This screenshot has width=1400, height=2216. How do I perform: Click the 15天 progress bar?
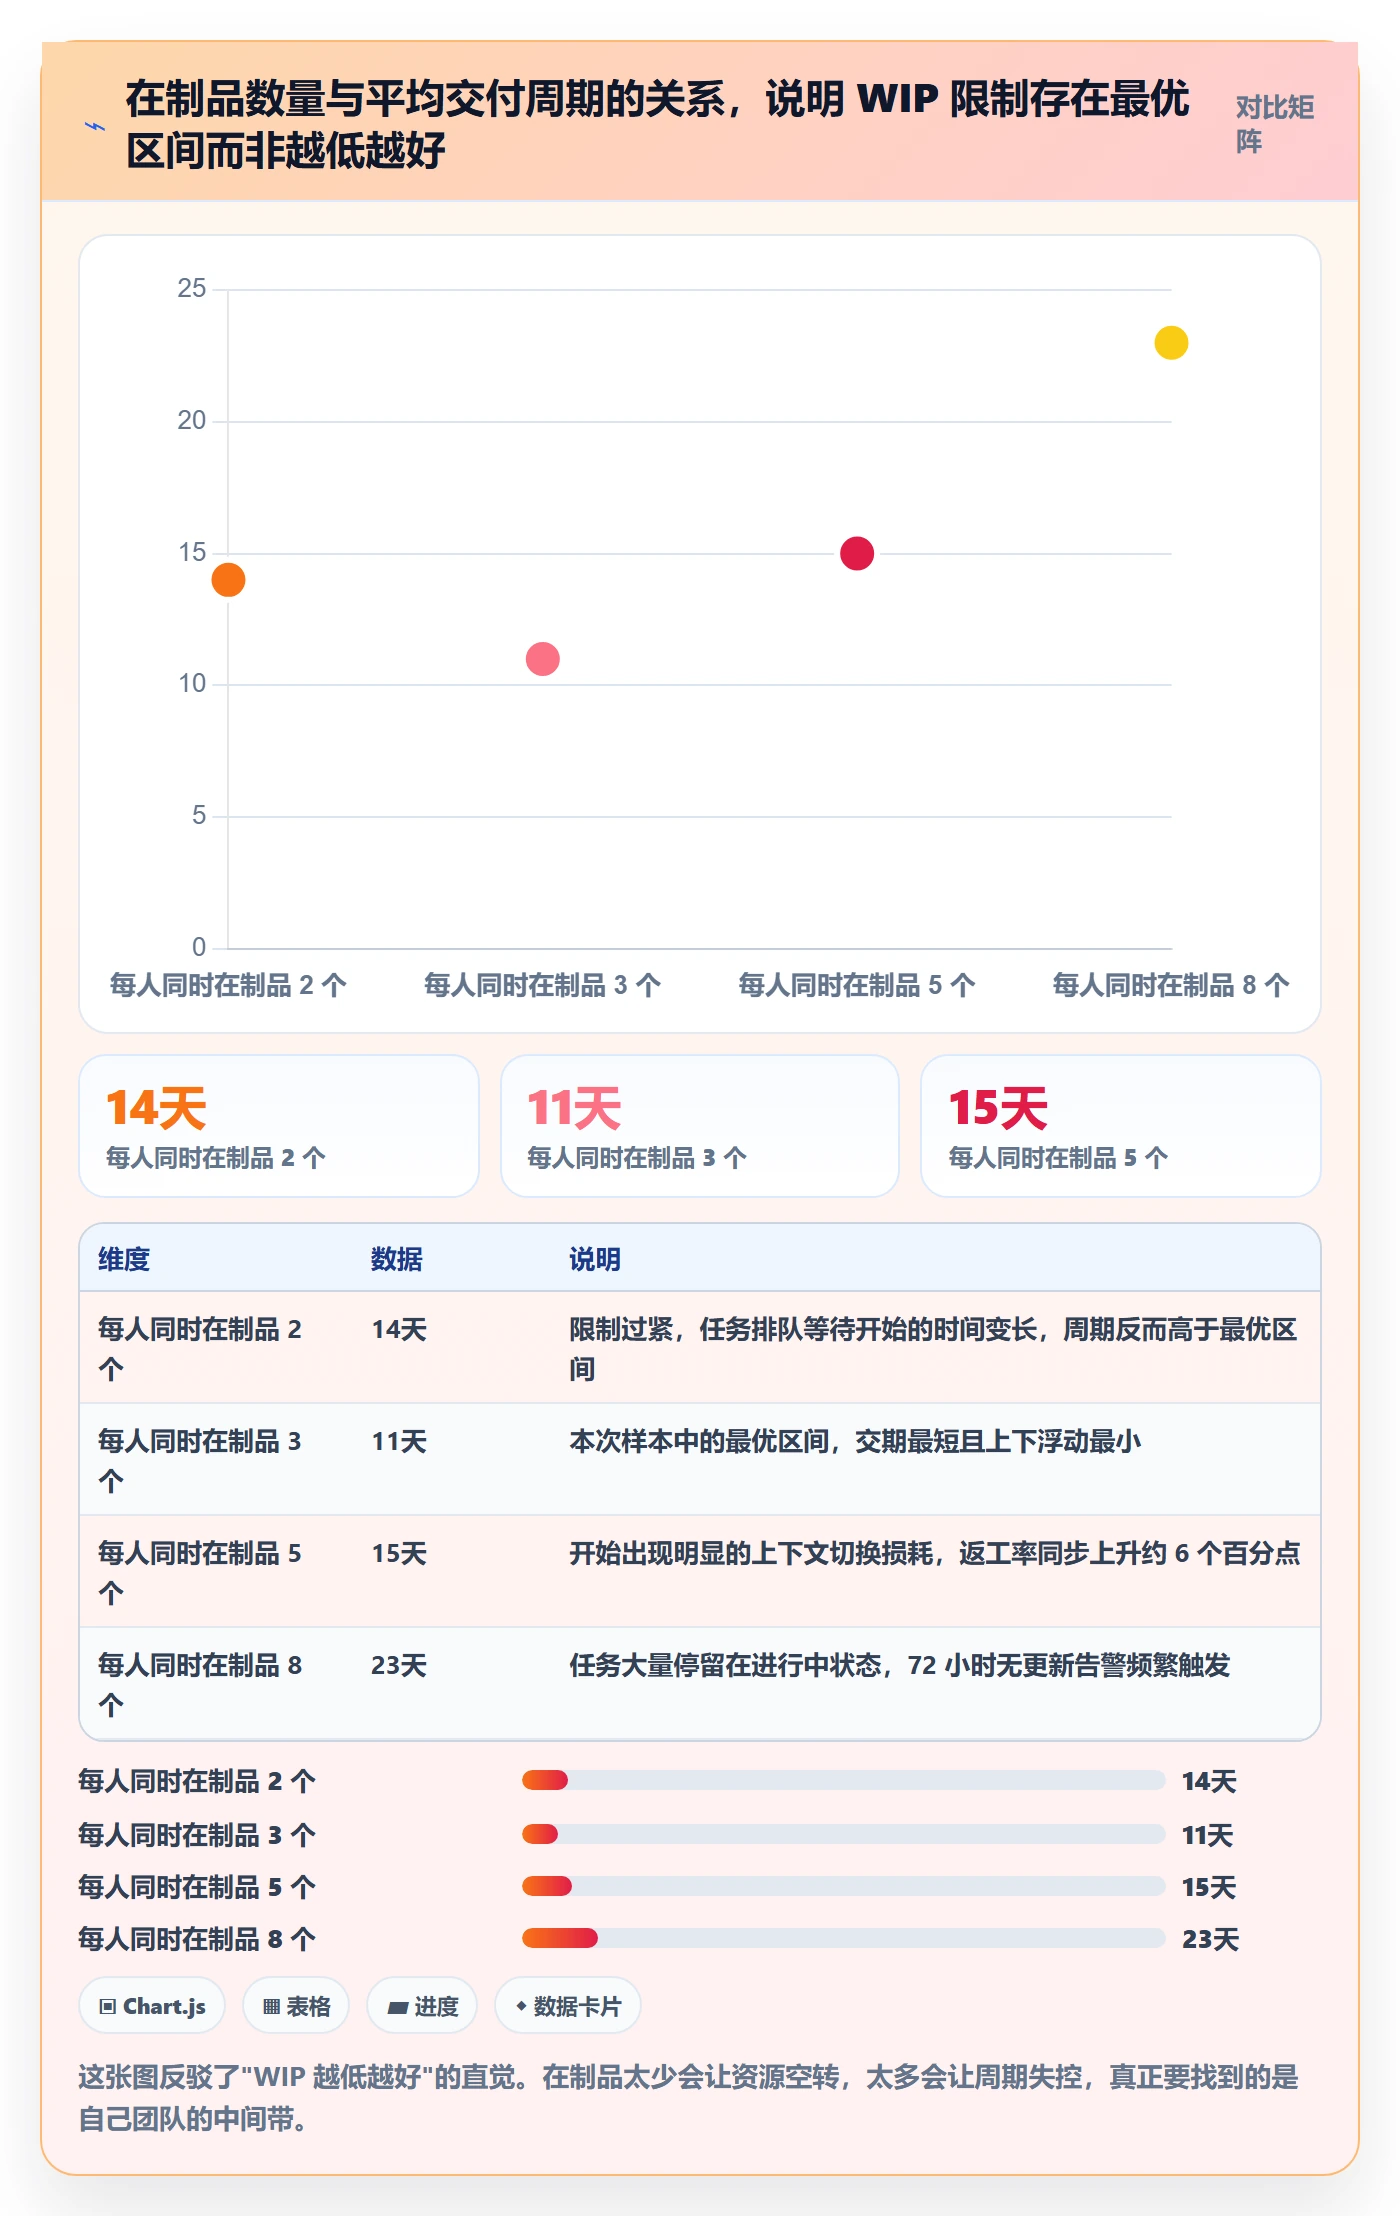[843, 1886]
